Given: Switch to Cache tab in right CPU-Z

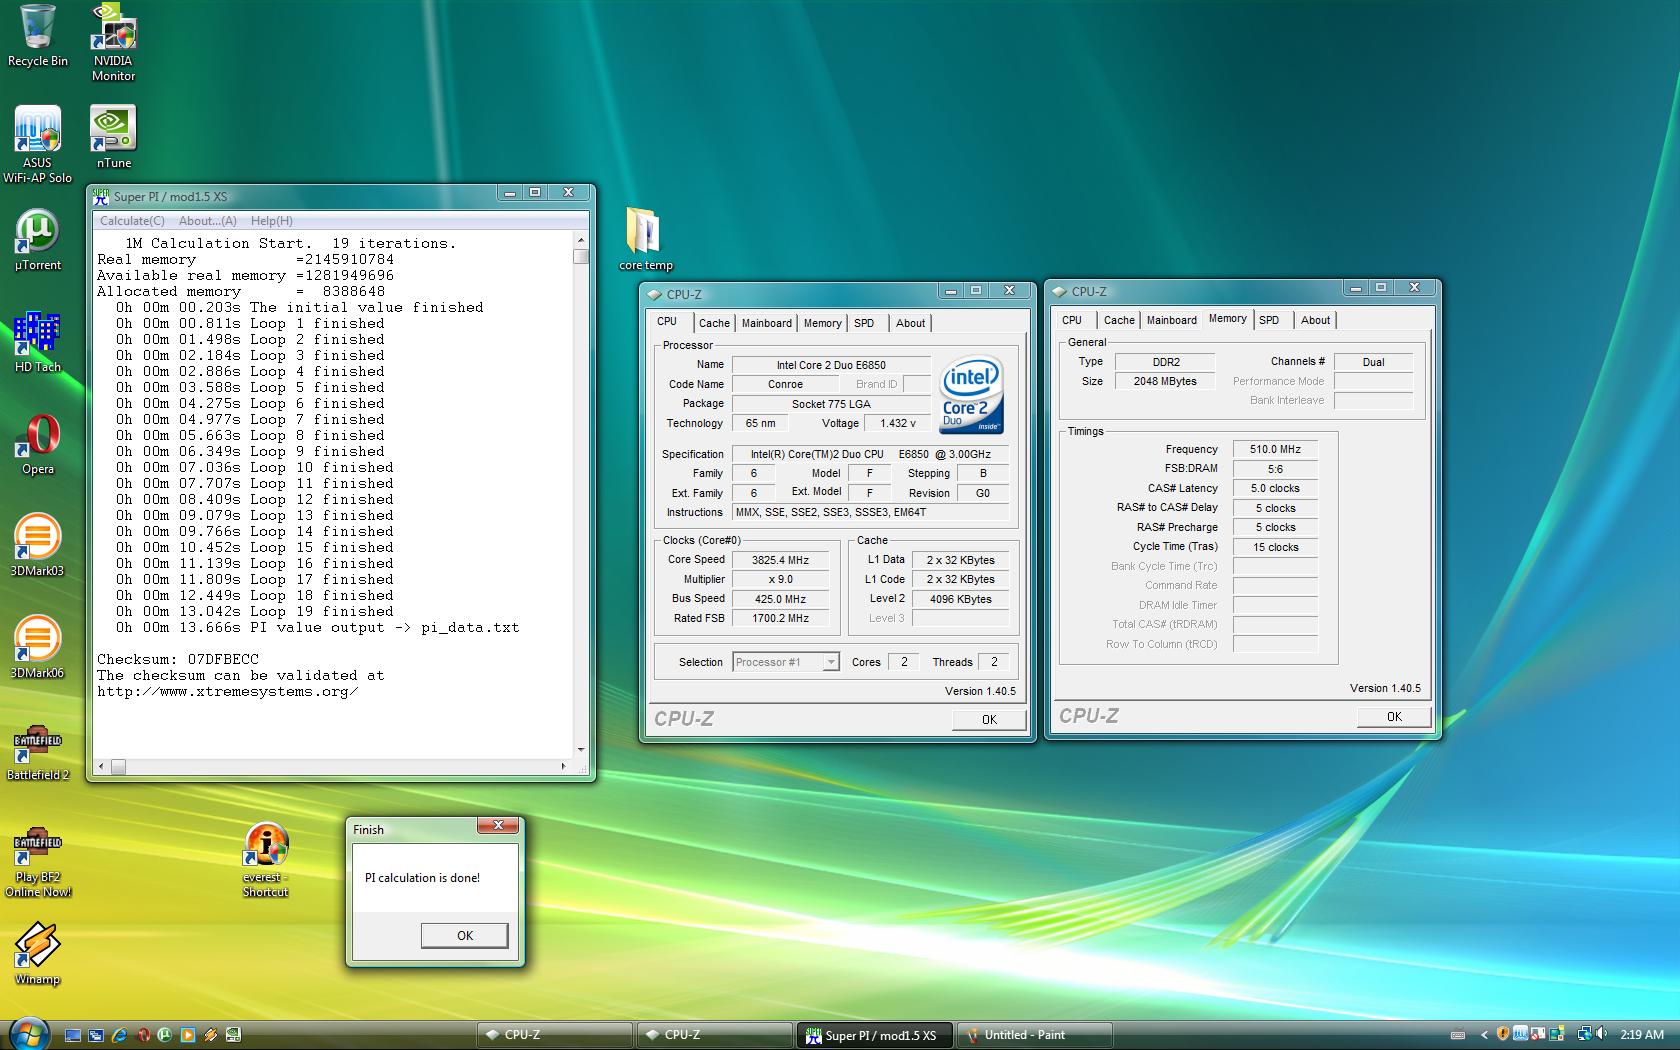Looking at the screenshot, I should click(1119, 320).
